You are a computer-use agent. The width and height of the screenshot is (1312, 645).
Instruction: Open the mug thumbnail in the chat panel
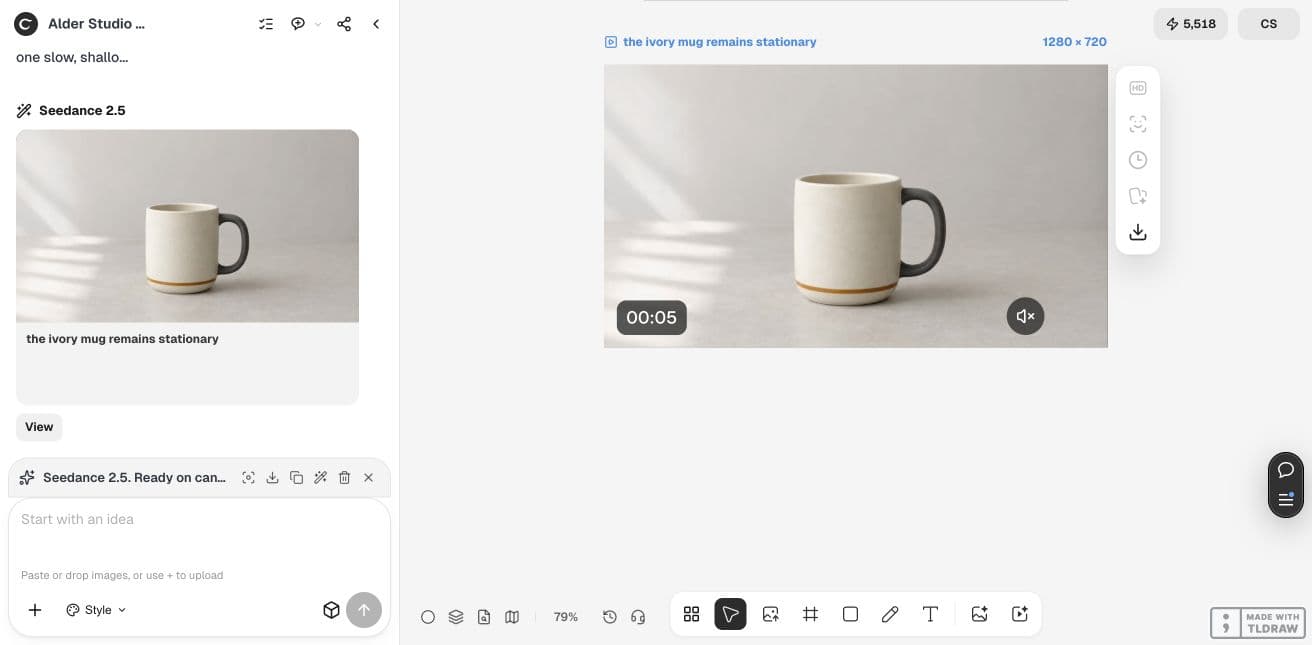click(187, 226)
